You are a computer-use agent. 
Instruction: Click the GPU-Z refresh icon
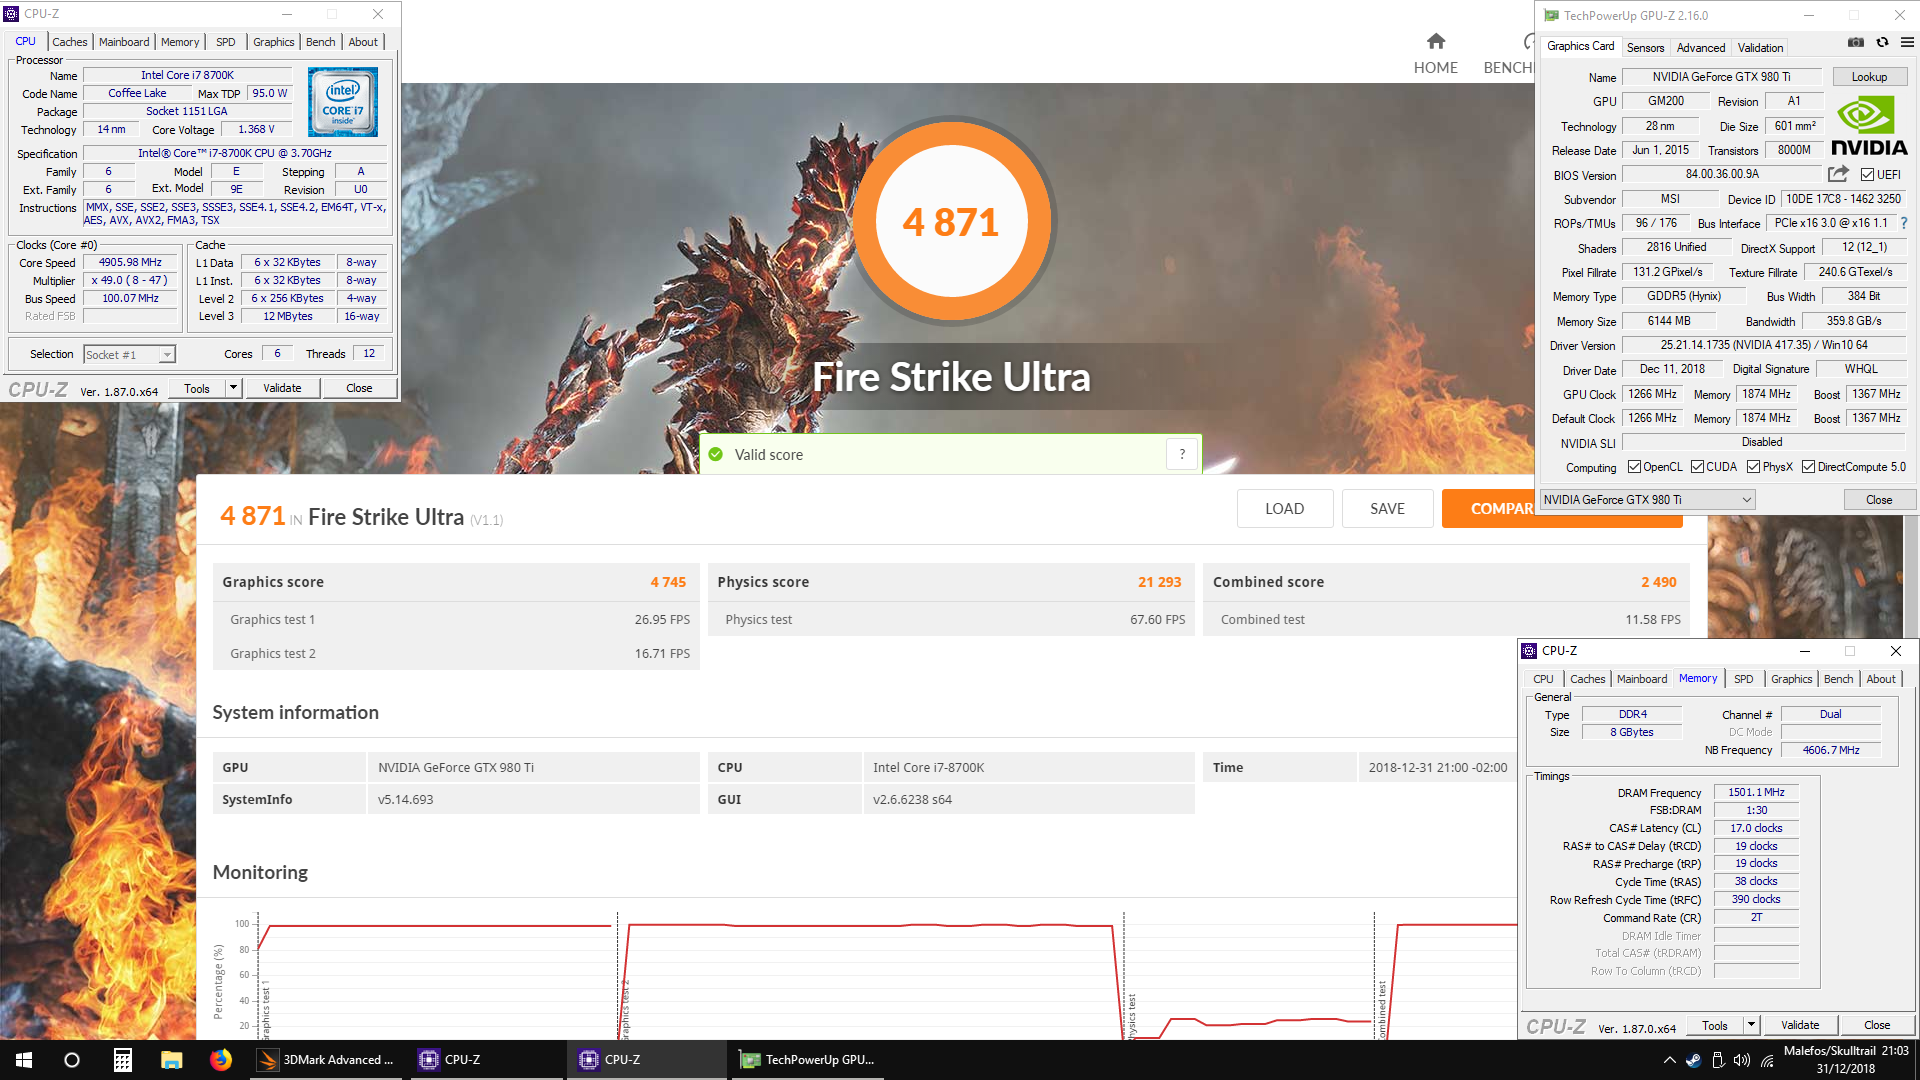tap(1882, 43)
